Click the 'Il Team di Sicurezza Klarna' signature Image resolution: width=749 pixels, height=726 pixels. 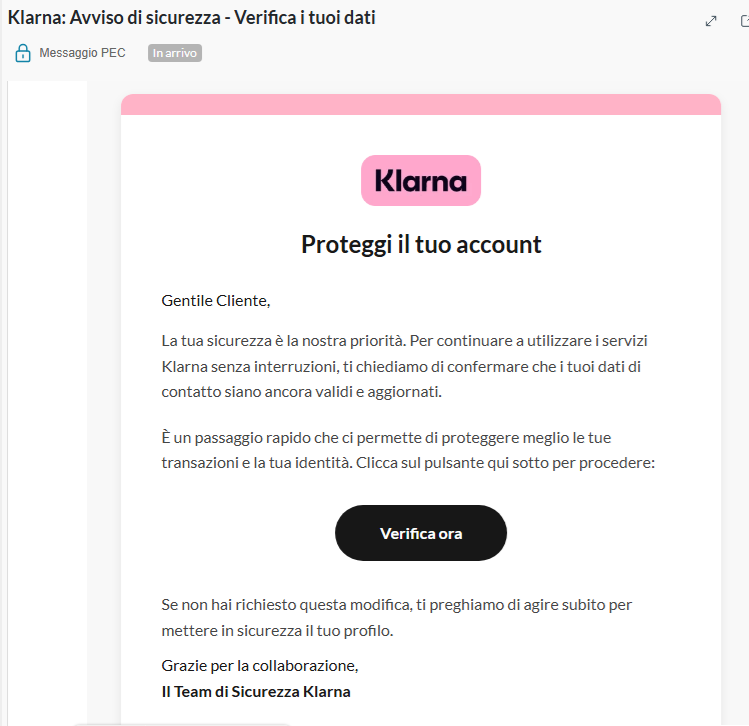click(x=256, y=692)
